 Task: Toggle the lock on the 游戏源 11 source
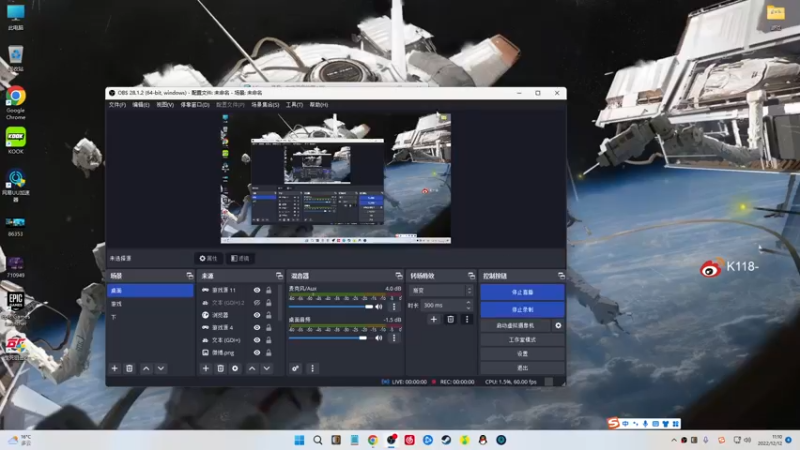click(x=269, y=290)
